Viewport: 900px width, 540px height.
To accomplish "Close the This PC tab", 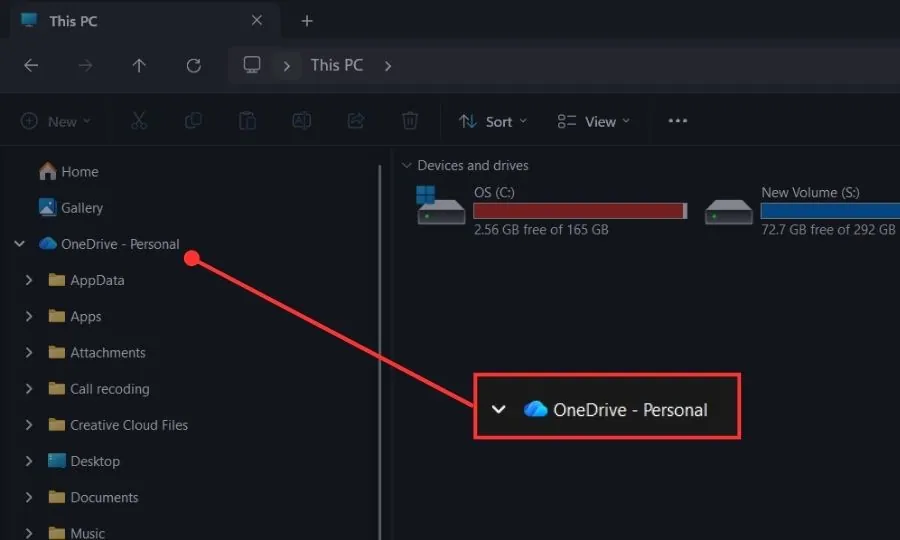I will coord(257,21).
